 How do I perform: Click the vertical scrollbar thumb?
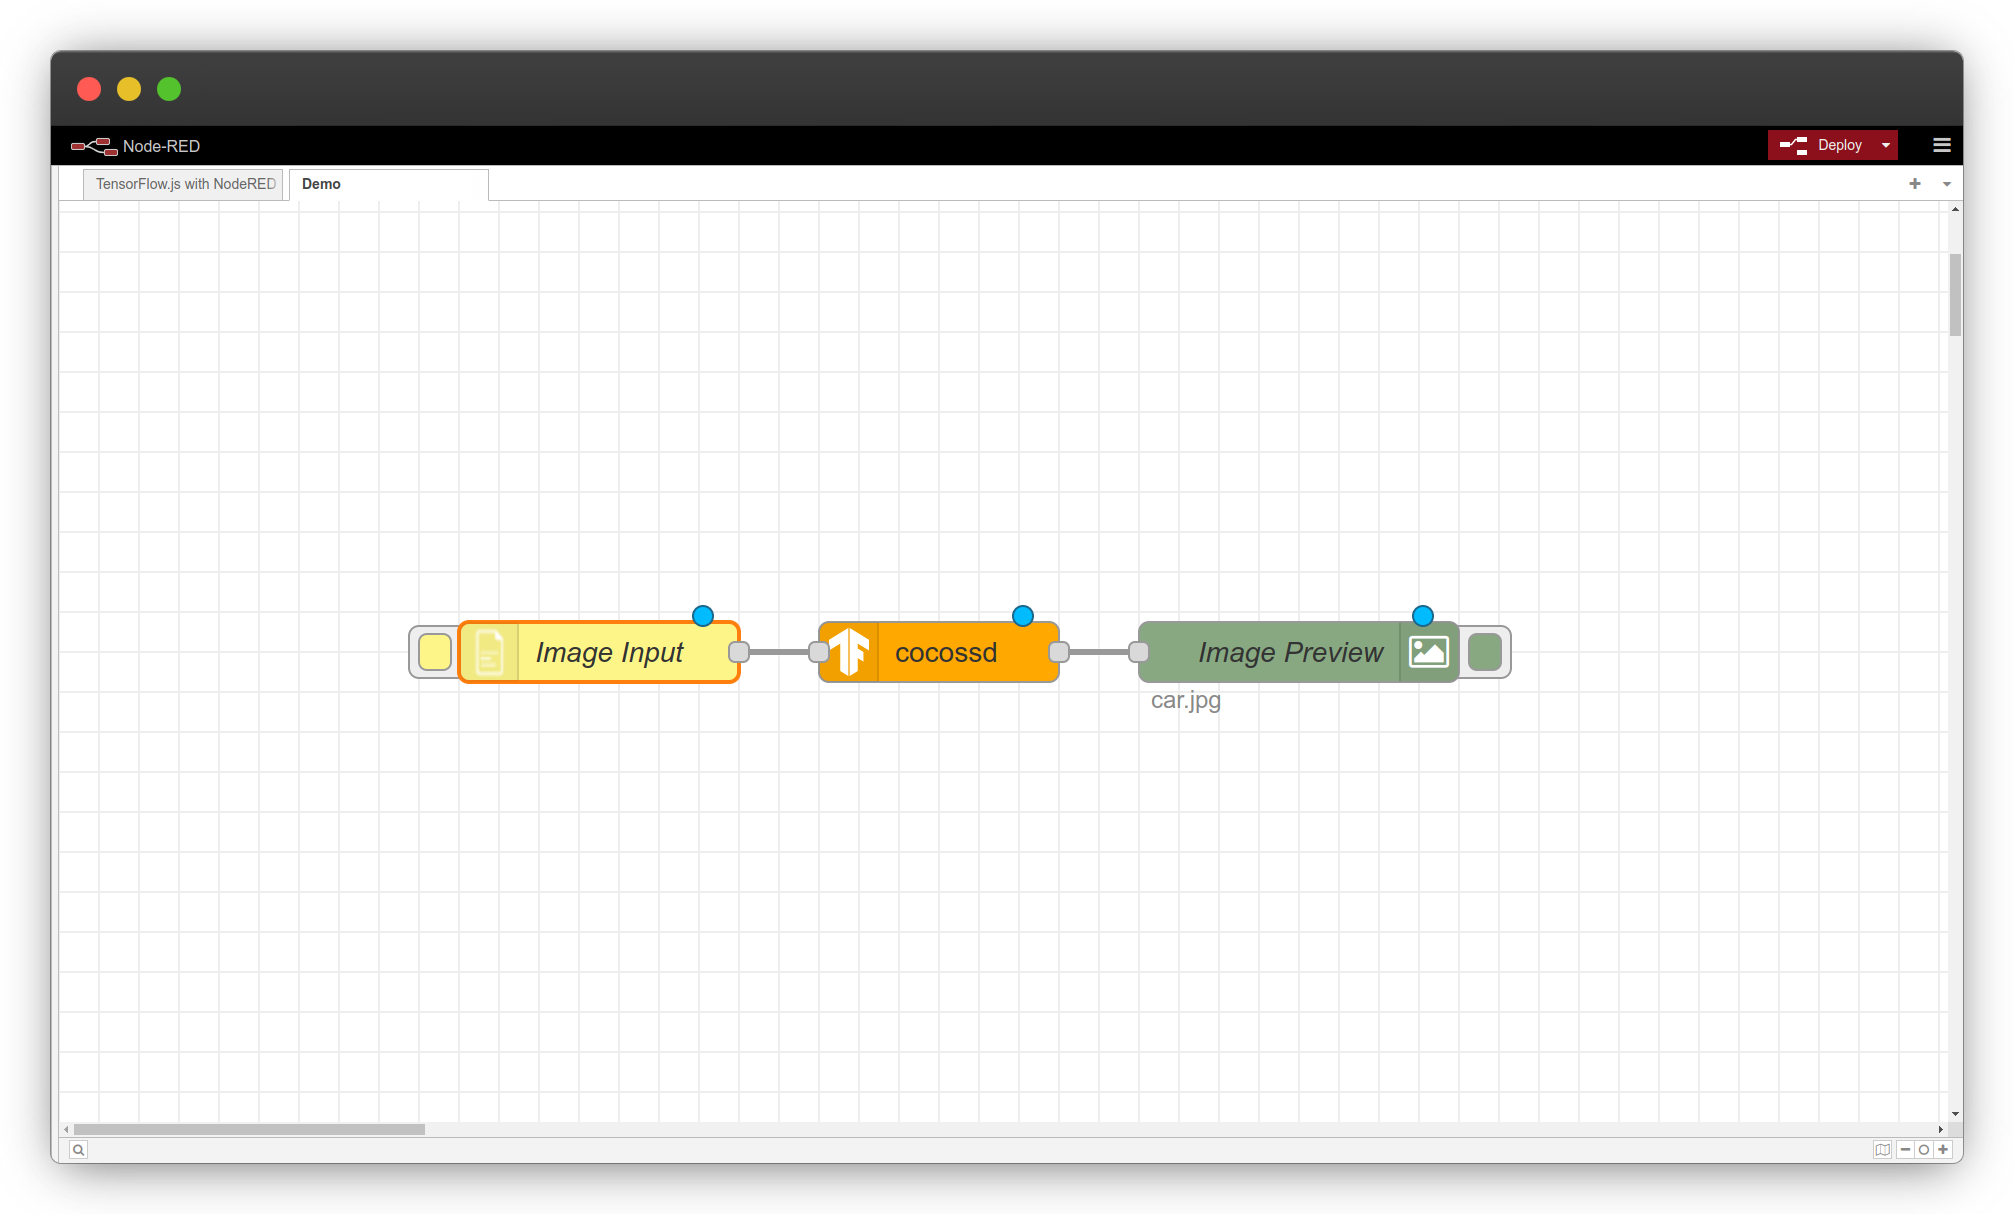(1955, 295)
